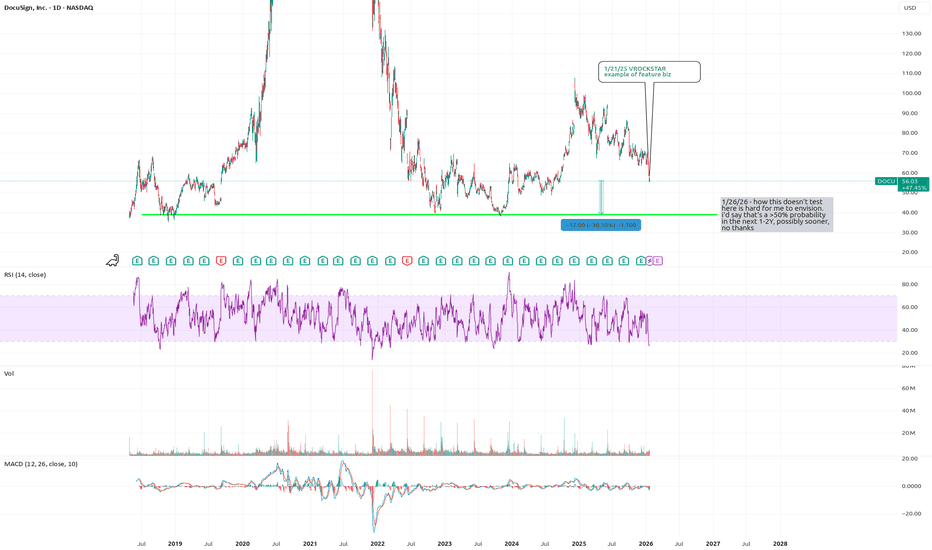Select the Vol indicator label

coord(9,373)
